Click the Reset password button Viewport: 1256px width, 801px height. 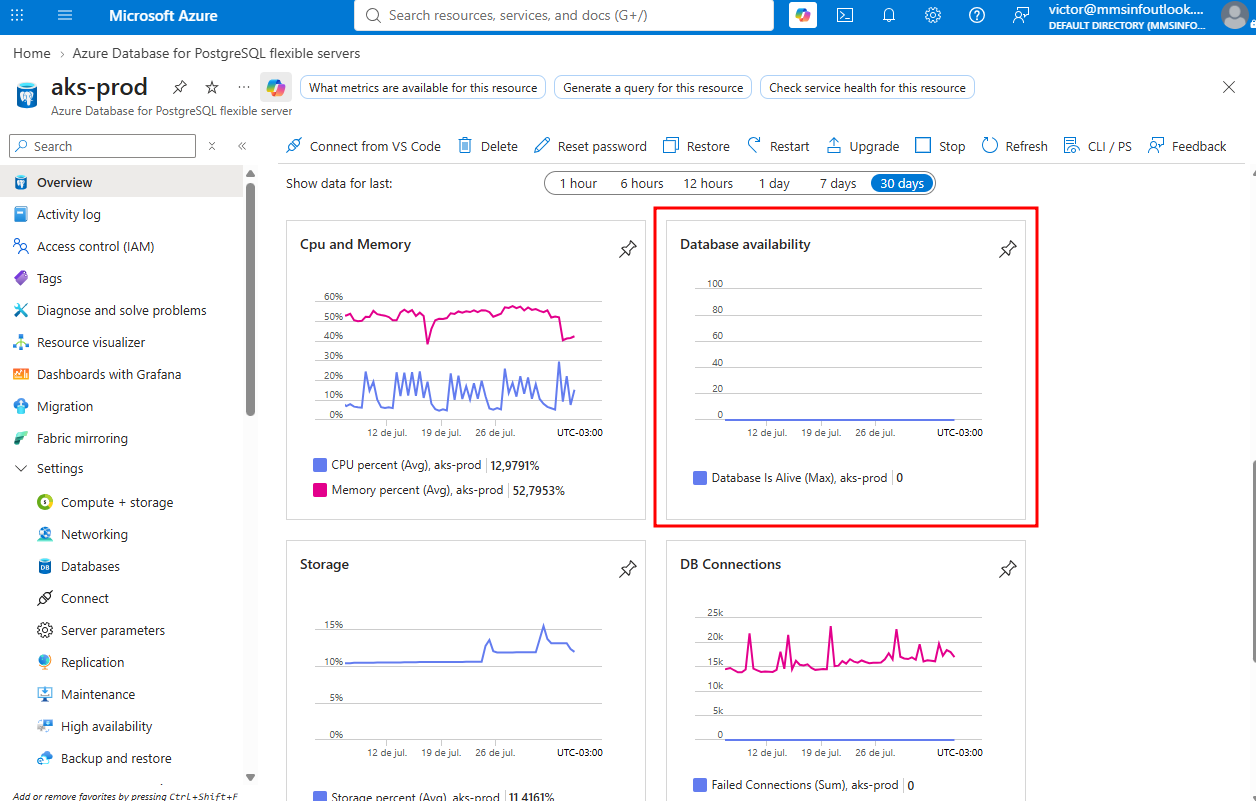point(590,146)
